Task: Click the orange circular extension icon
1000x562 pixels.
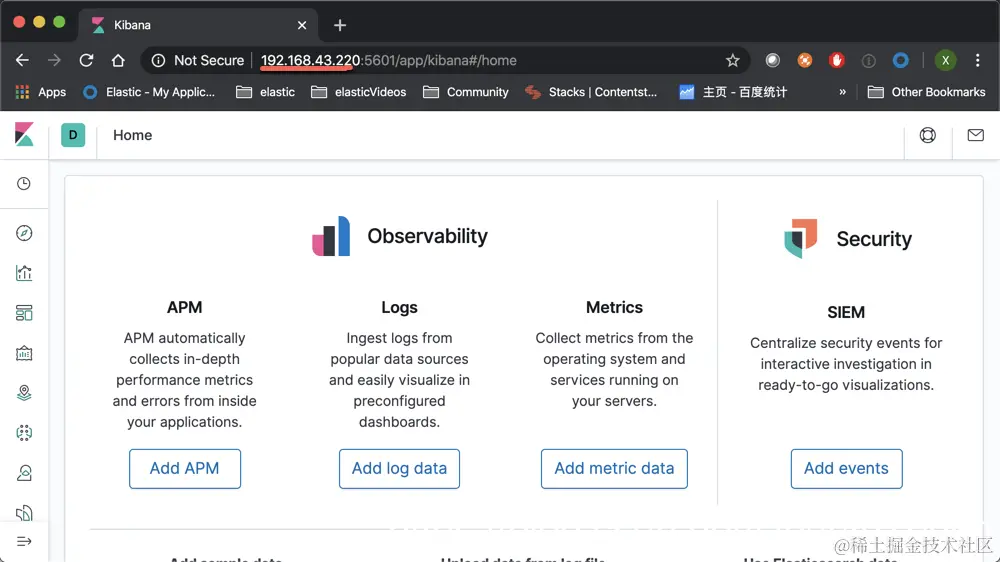Action: pyautogui.click(x=805, y=61)
